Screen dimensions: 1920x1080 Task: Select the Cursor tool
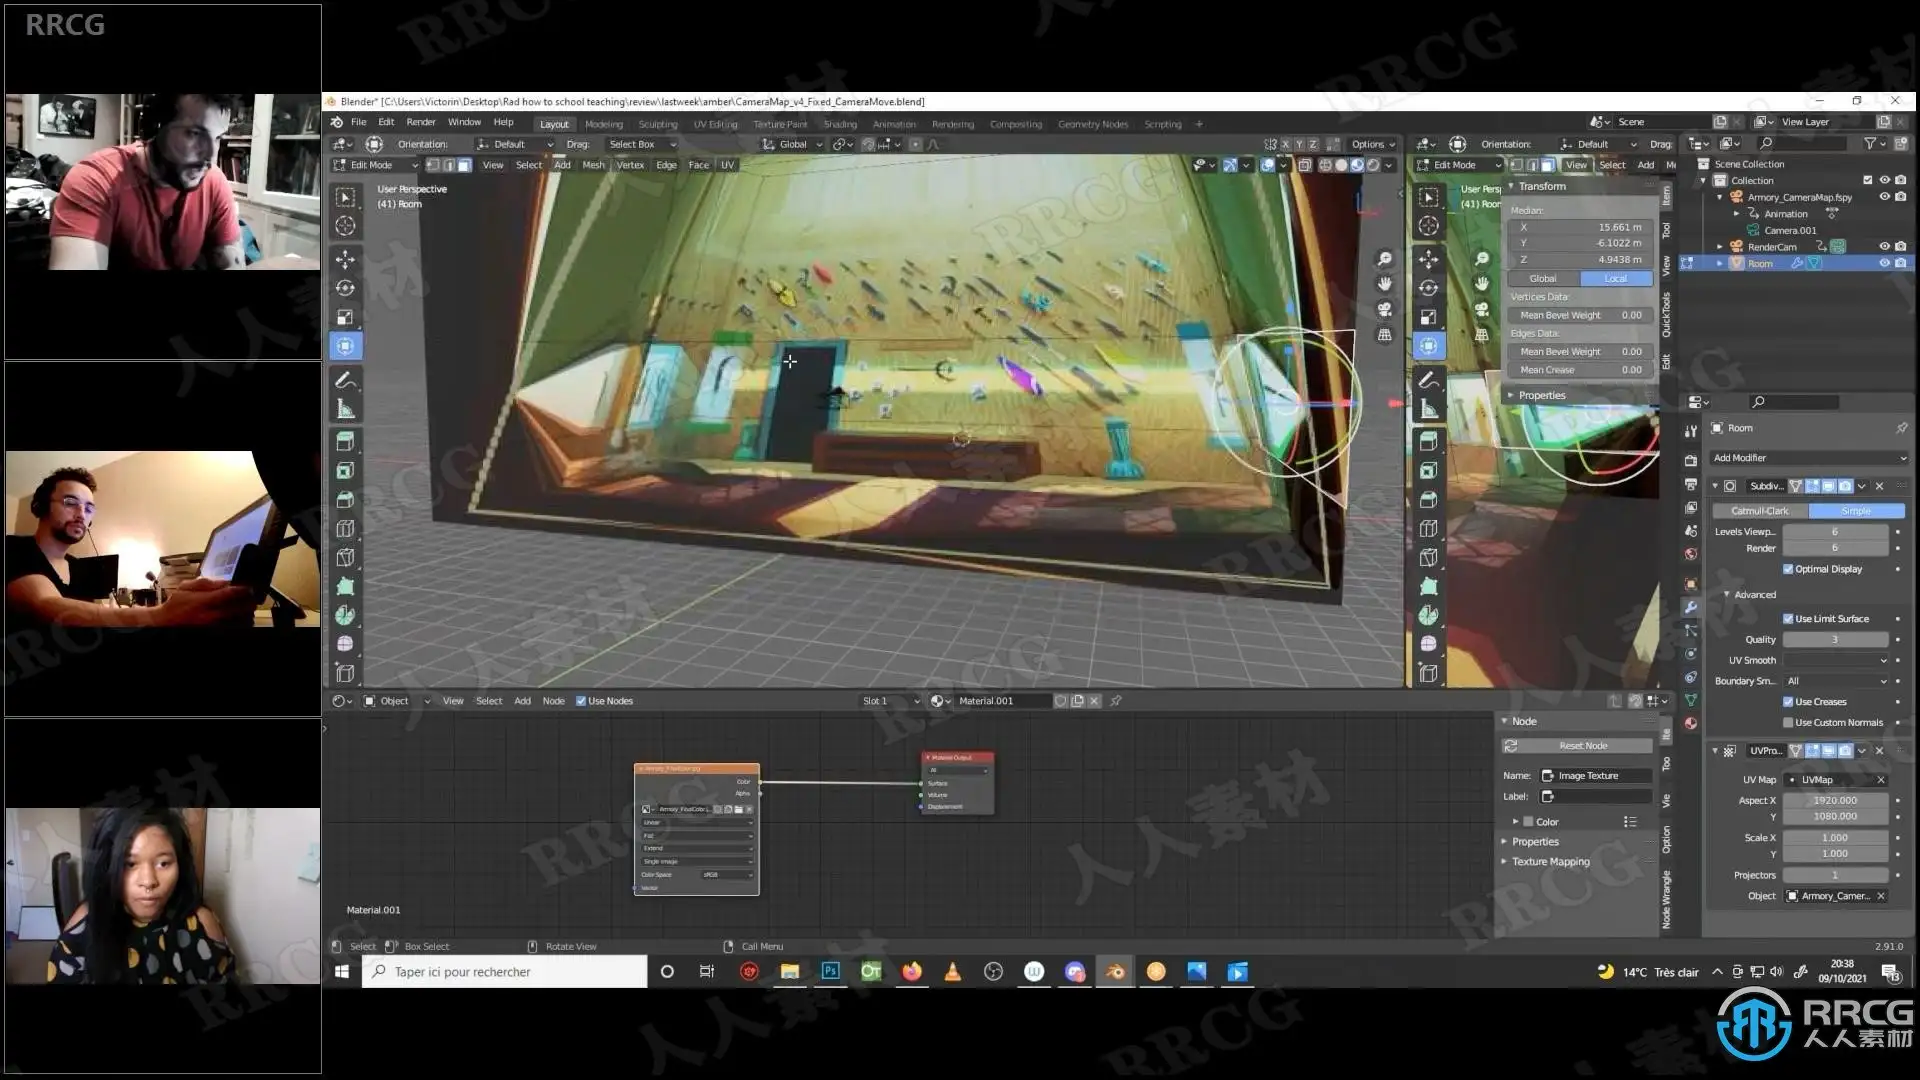click(x=345, y=226)
